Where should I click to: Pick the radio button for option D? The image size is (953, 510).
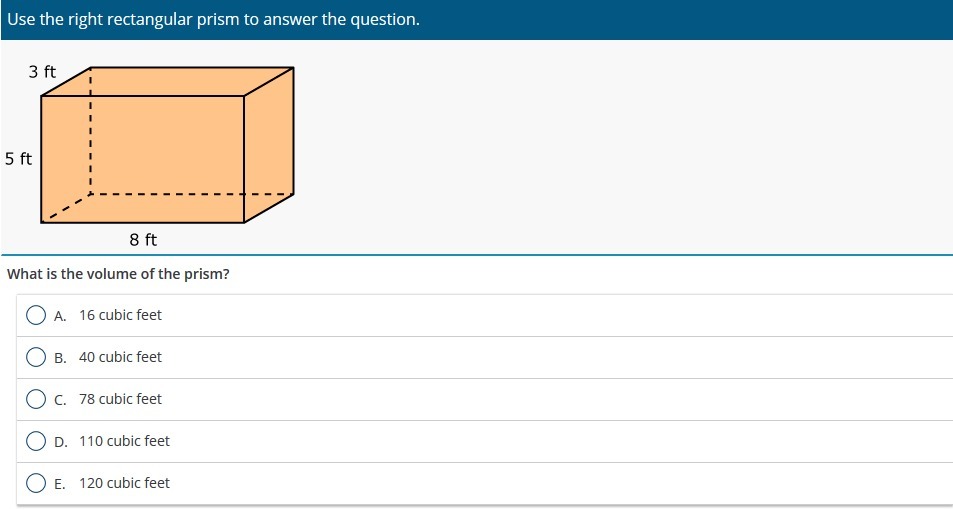36,441
